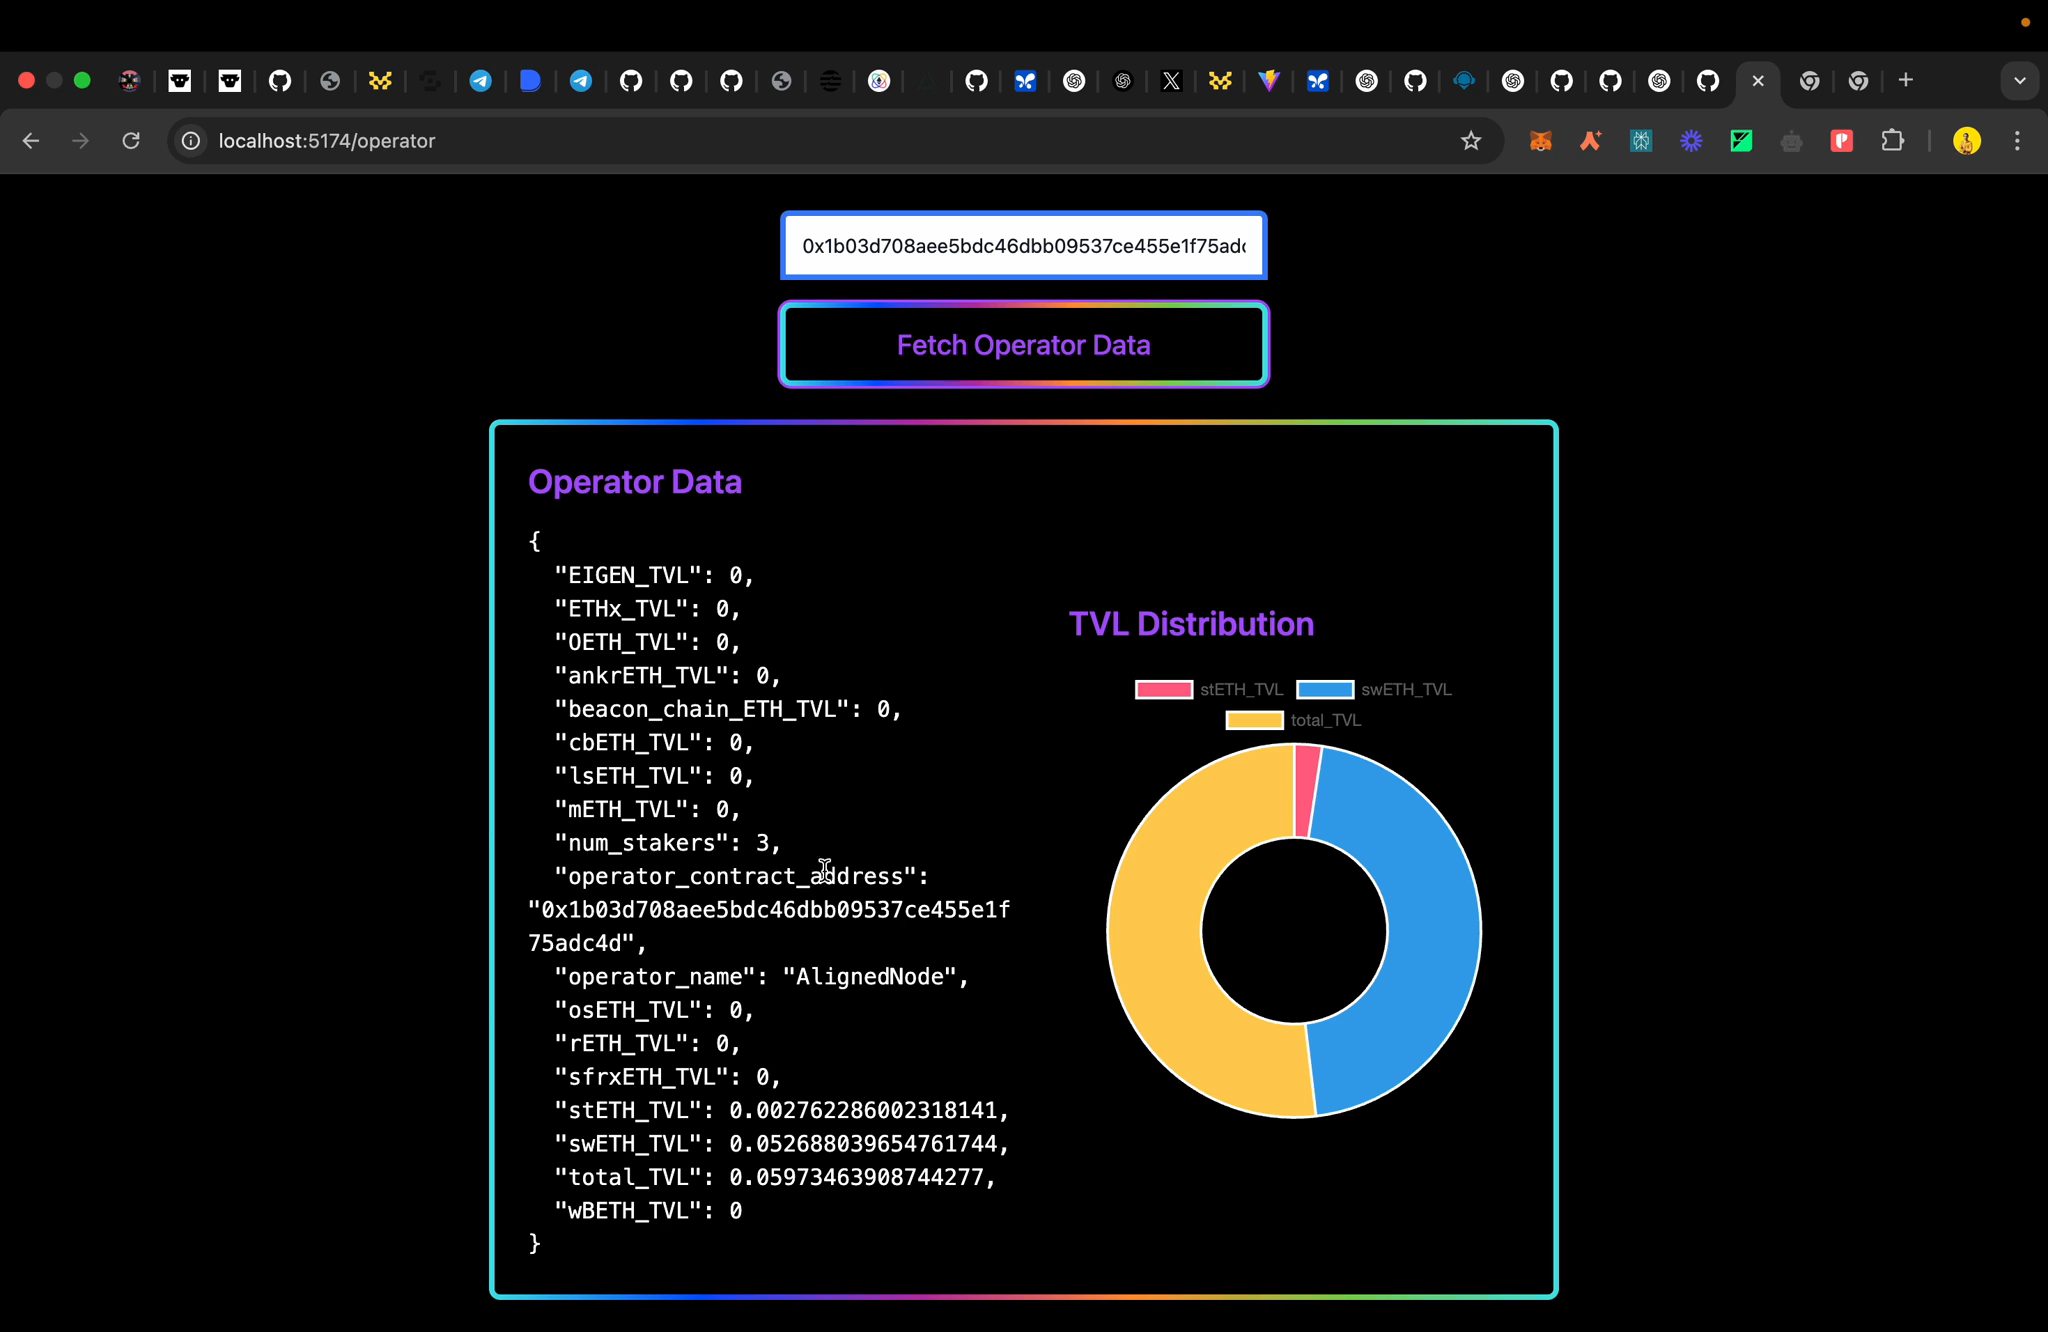Click the "EIGEN_TVL": 0 line
Viewport: 2048px width, 1332px height.
click(654, 576)
